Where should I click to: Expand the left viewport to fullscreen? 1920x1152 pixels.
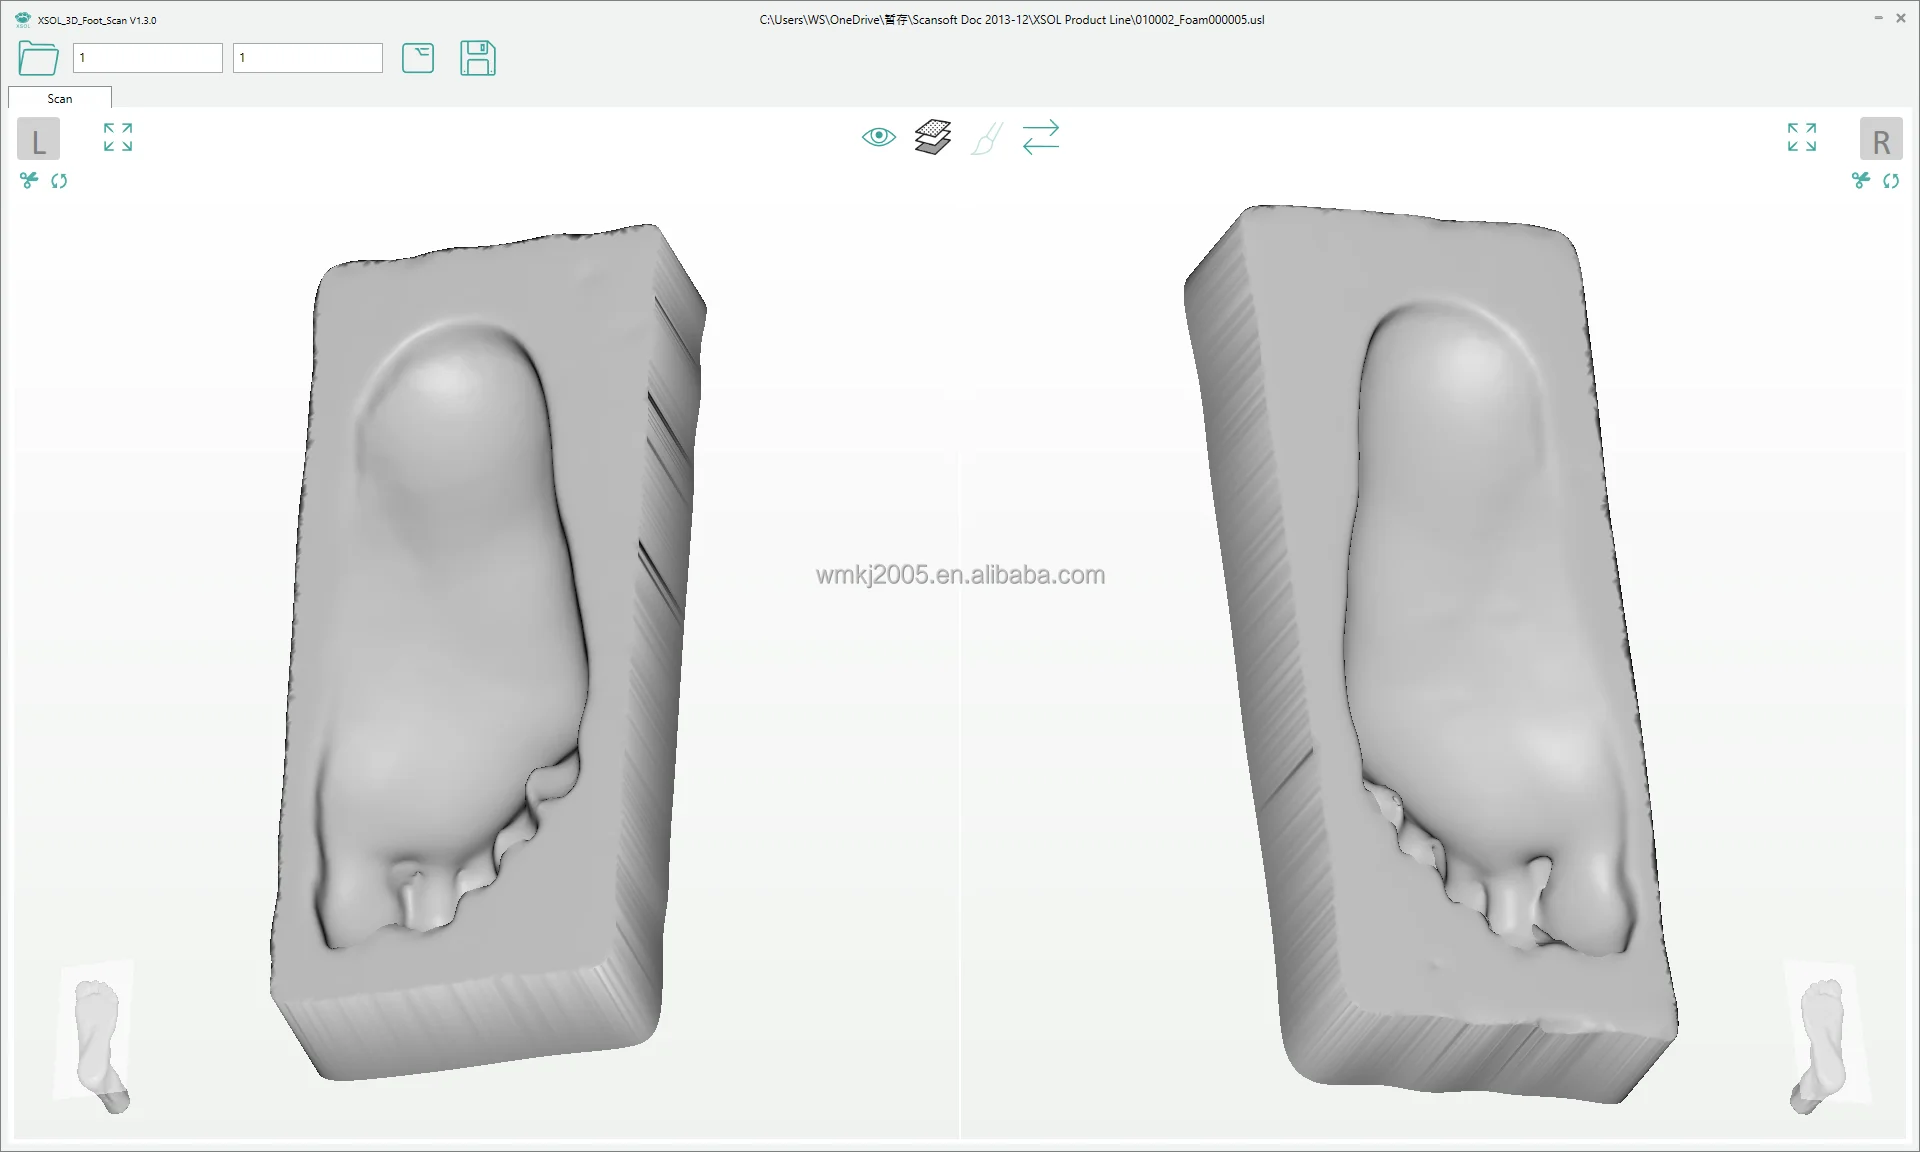coord(117,137)
